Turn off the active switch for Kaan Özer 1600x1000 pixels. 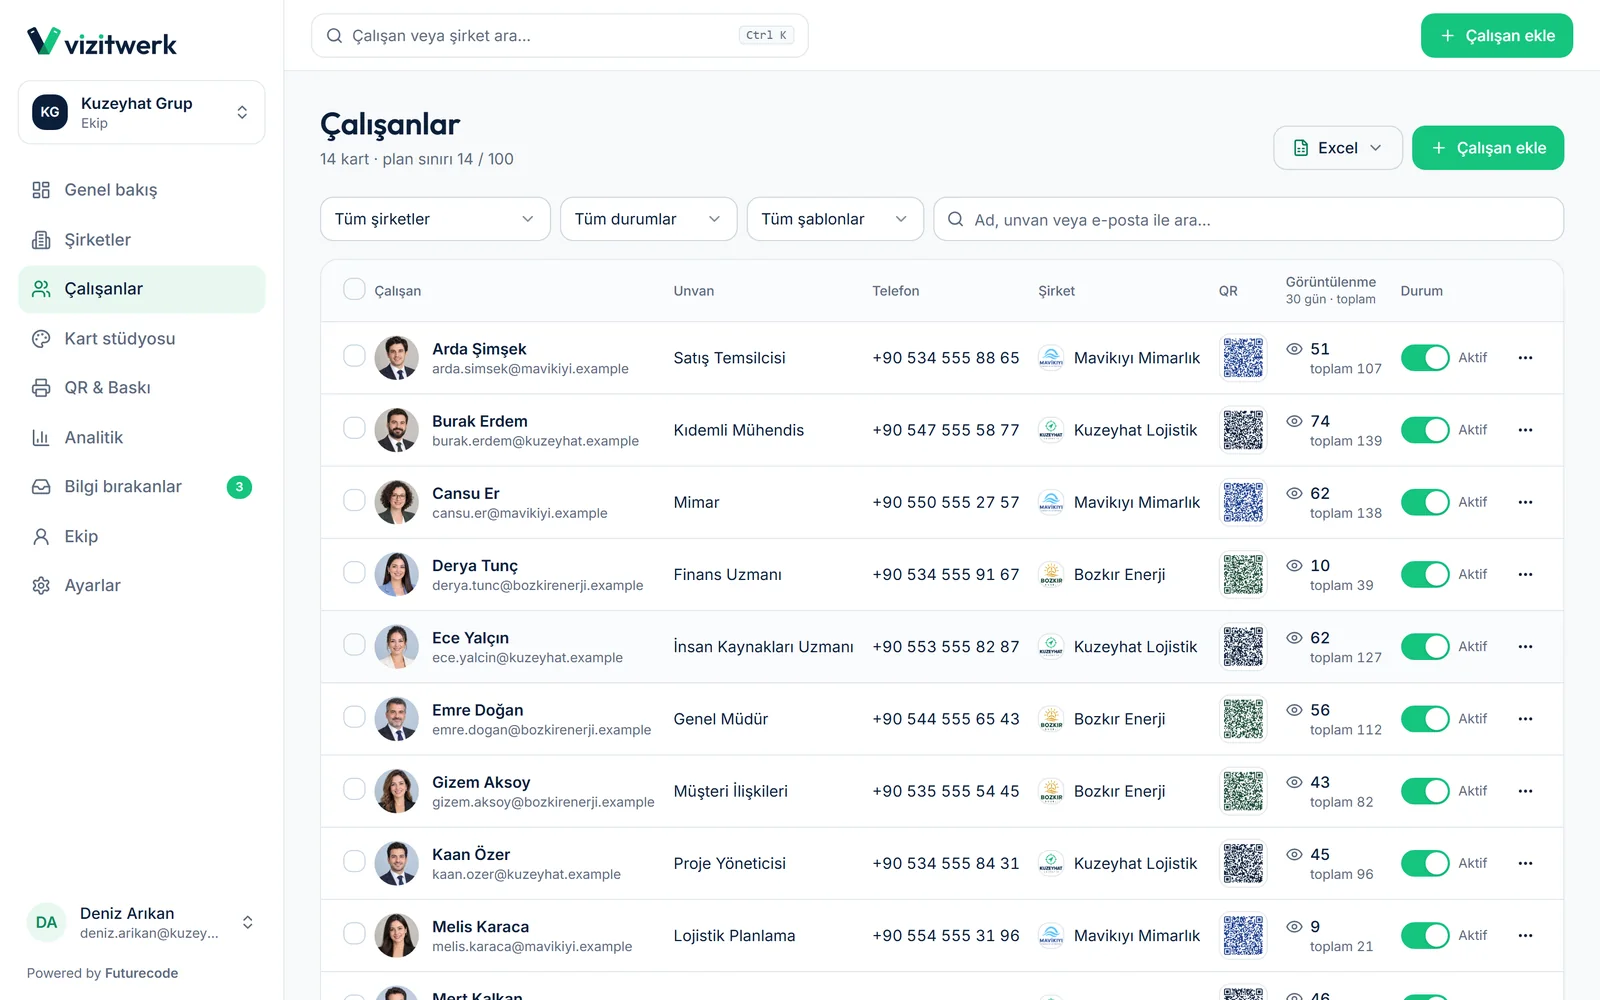pyautogui.click(x=1425, y=864)
